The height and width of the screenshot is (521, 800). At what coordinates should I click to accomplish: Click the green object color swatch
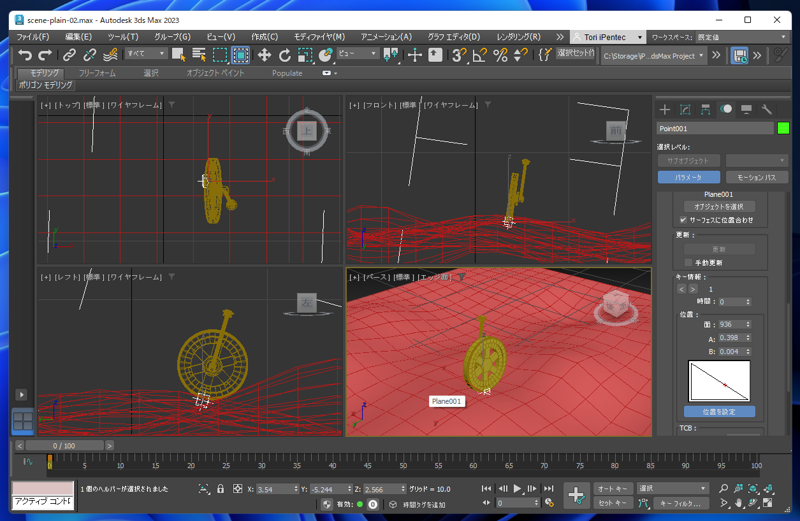point(783,128)
